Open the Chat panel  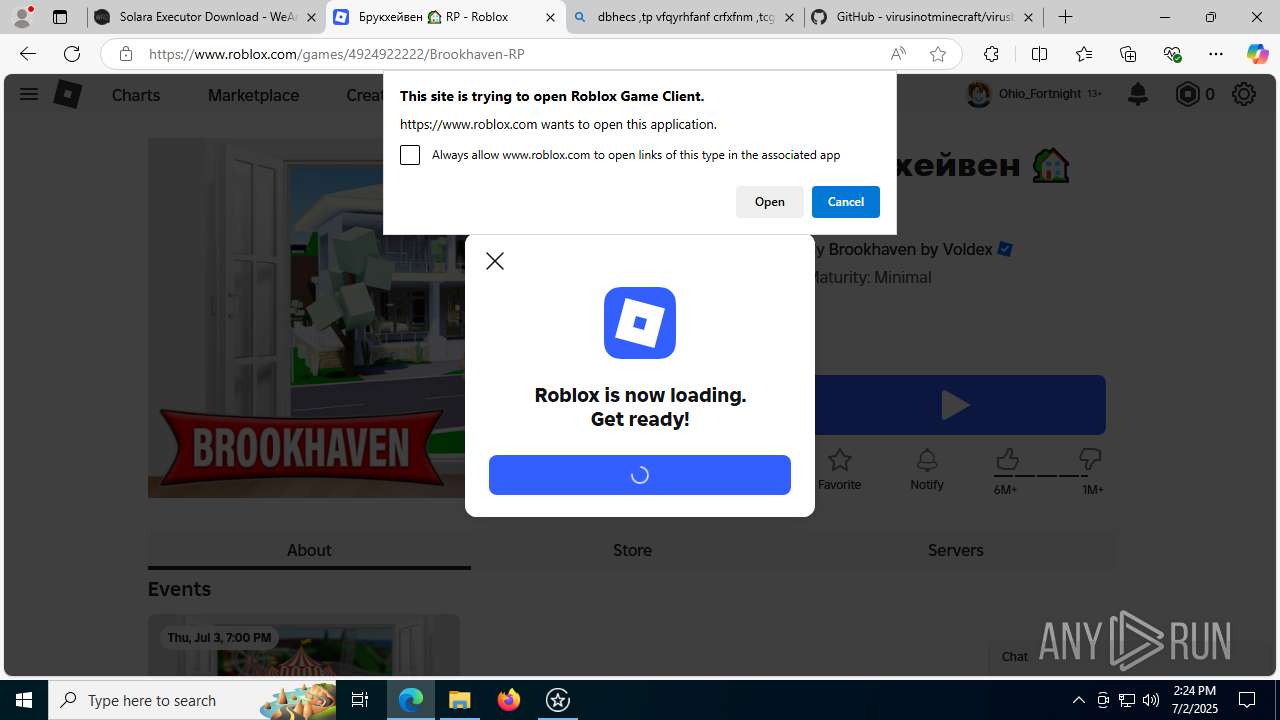(1015, 657)
